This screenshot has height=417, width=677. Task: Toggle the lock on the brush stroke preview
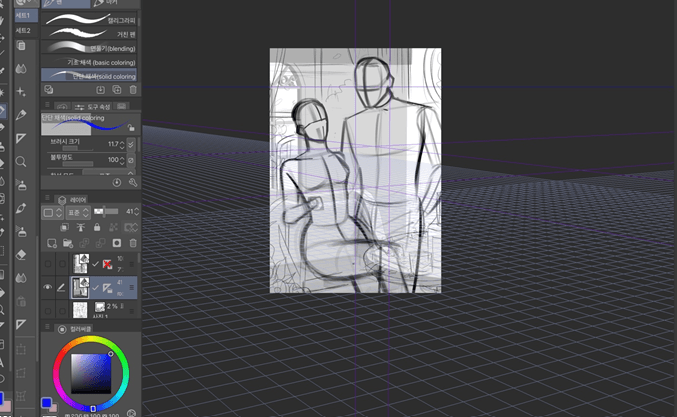click(x=131, y=128)
